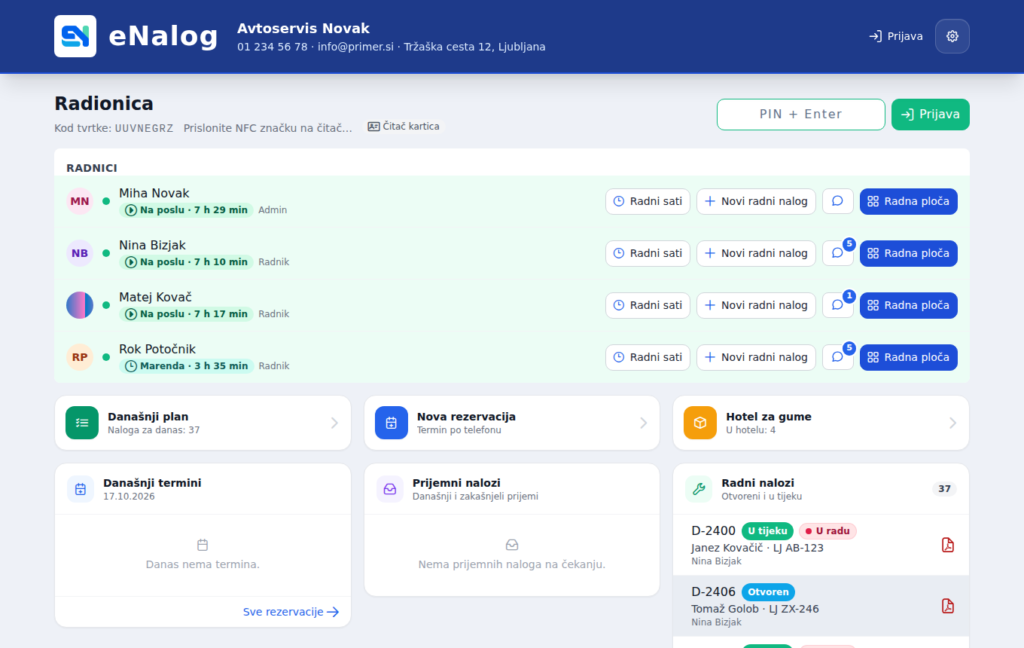The height and width of the screenshot is (648, 1024).
Task: Click Matej Kovač's avatar picture
Action: pos(80,305)
